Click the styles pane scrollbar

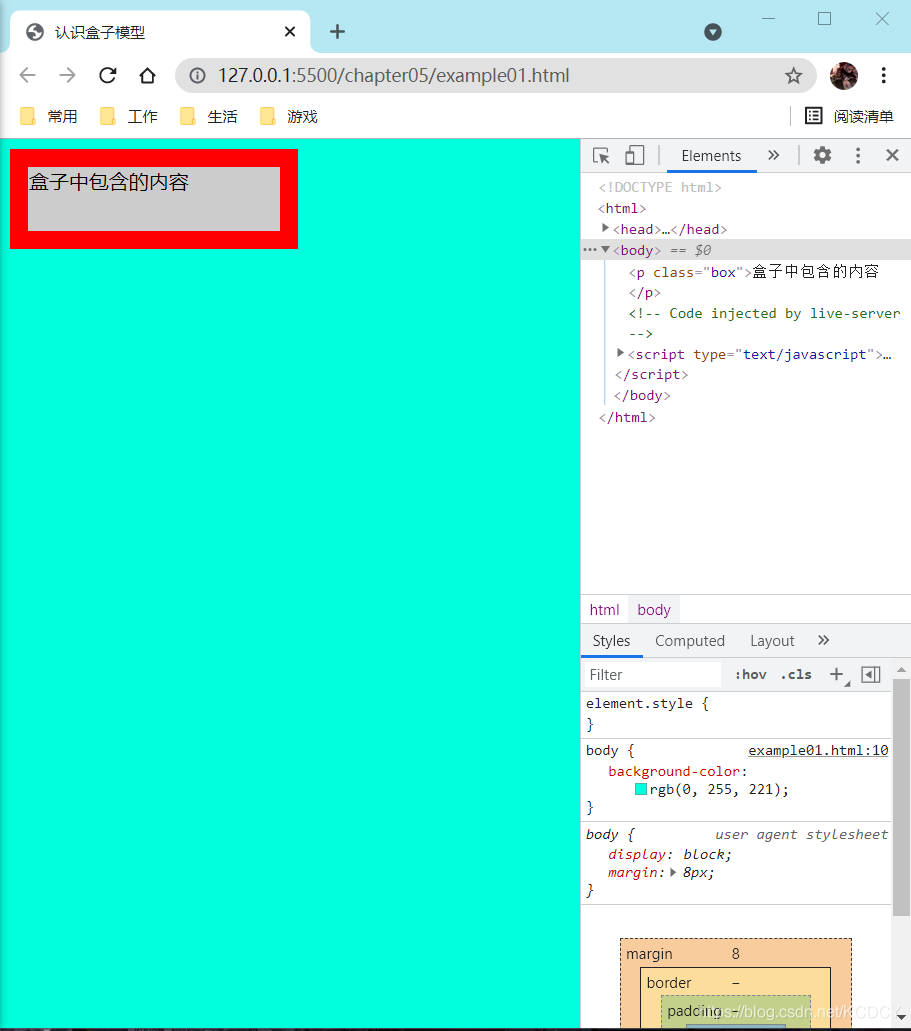click(901, 796)
